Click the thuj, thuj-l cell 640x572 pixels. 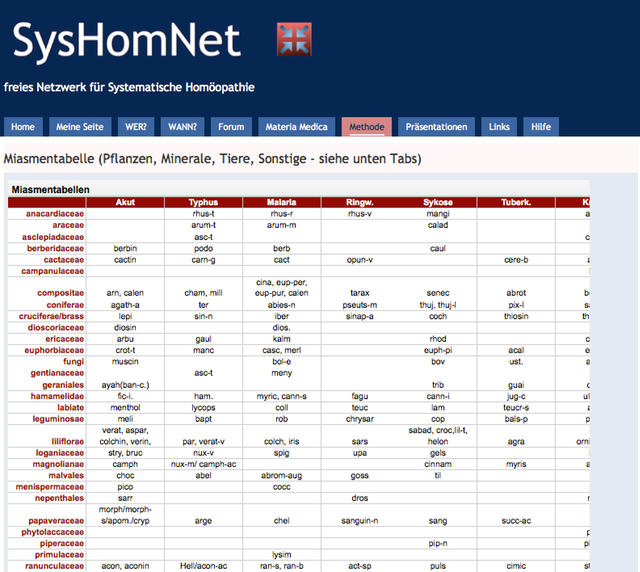click(438, 305)
